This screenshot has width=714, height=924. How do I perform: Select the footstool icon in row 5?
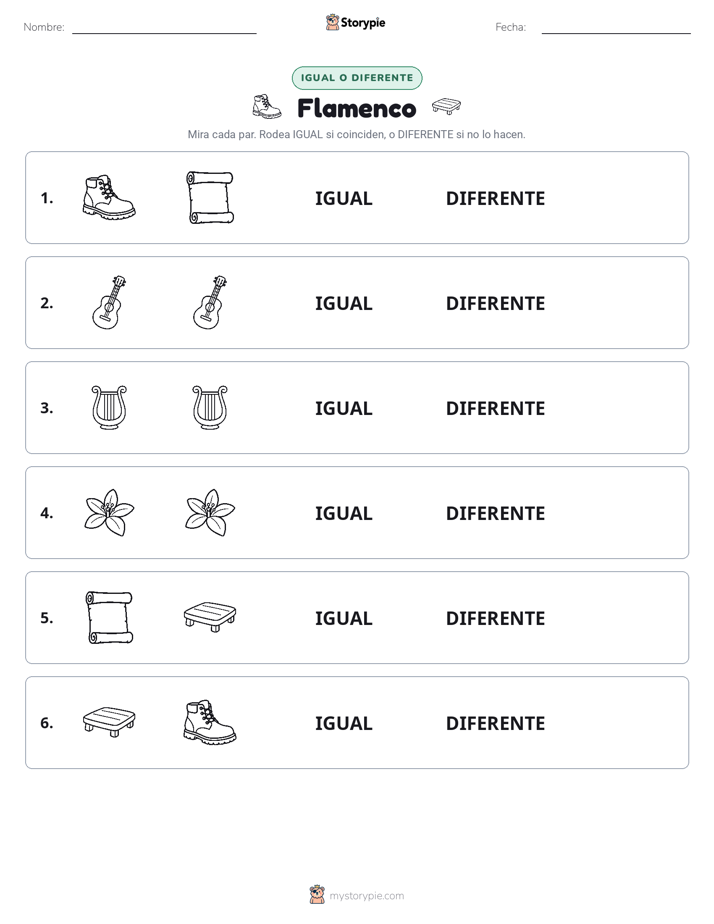(x=210, y=616)
